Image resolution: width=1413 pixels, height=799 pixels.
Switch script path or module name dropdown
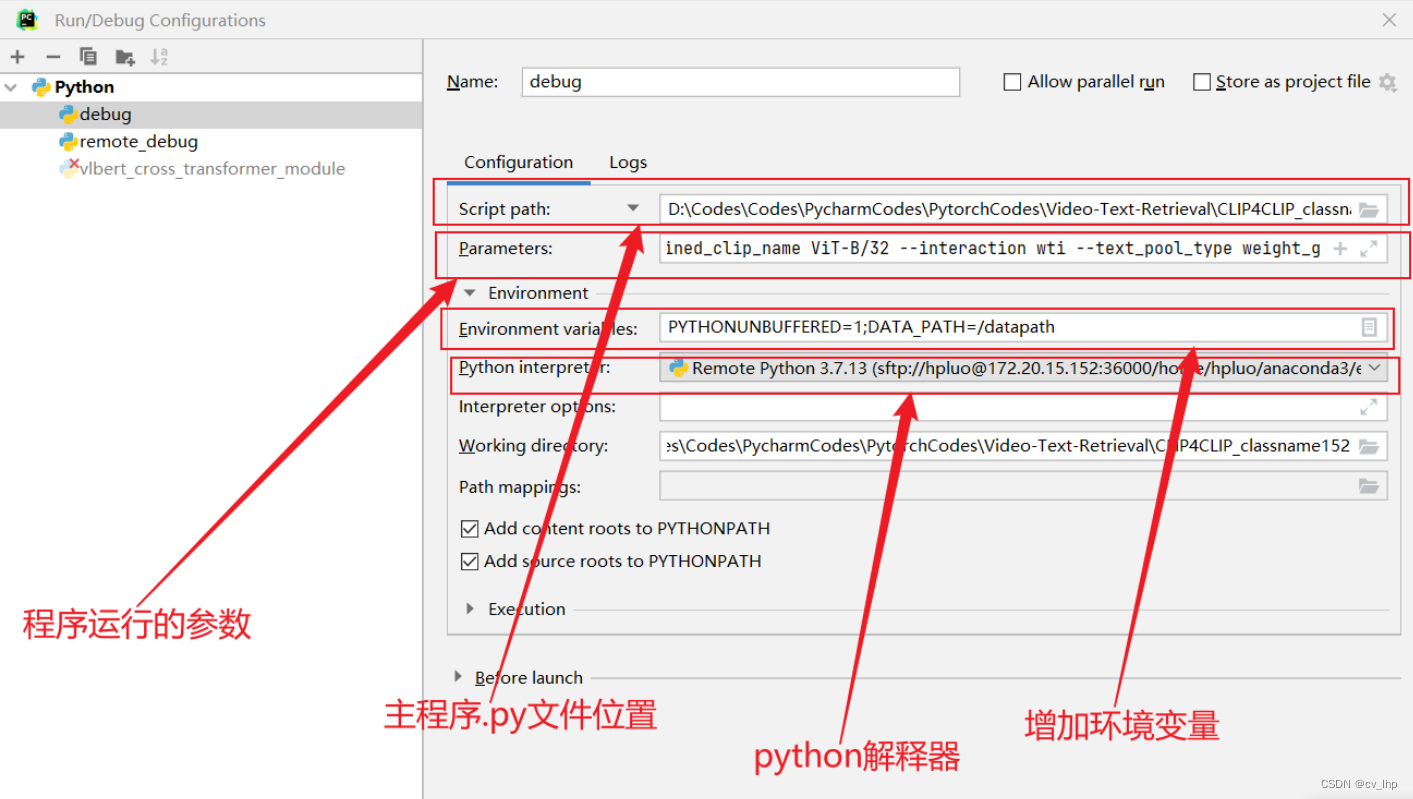[633, 208]
